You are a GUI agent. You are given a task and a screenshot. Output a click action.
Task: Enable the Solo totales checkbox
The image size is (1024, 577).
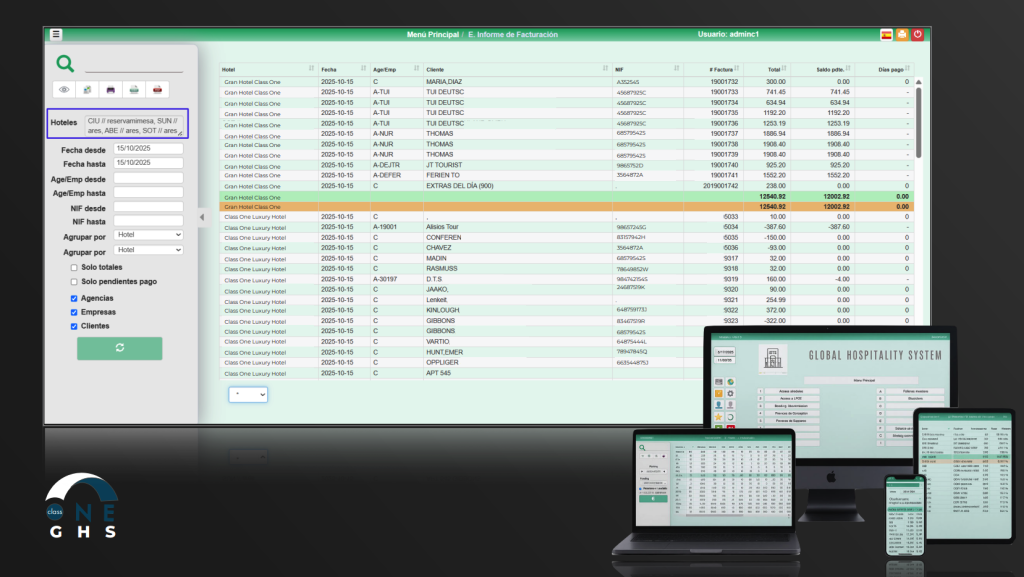coord(74,268)
